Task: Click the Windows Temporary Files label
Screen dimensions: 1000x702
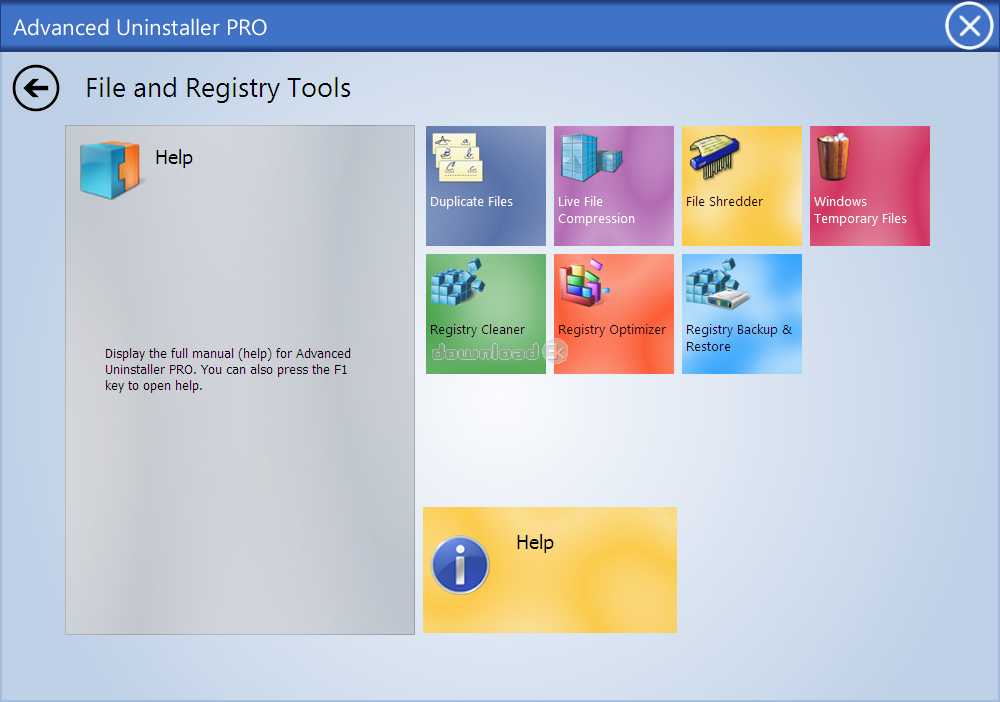Action: pyautogui.click(x=860, y=210)
